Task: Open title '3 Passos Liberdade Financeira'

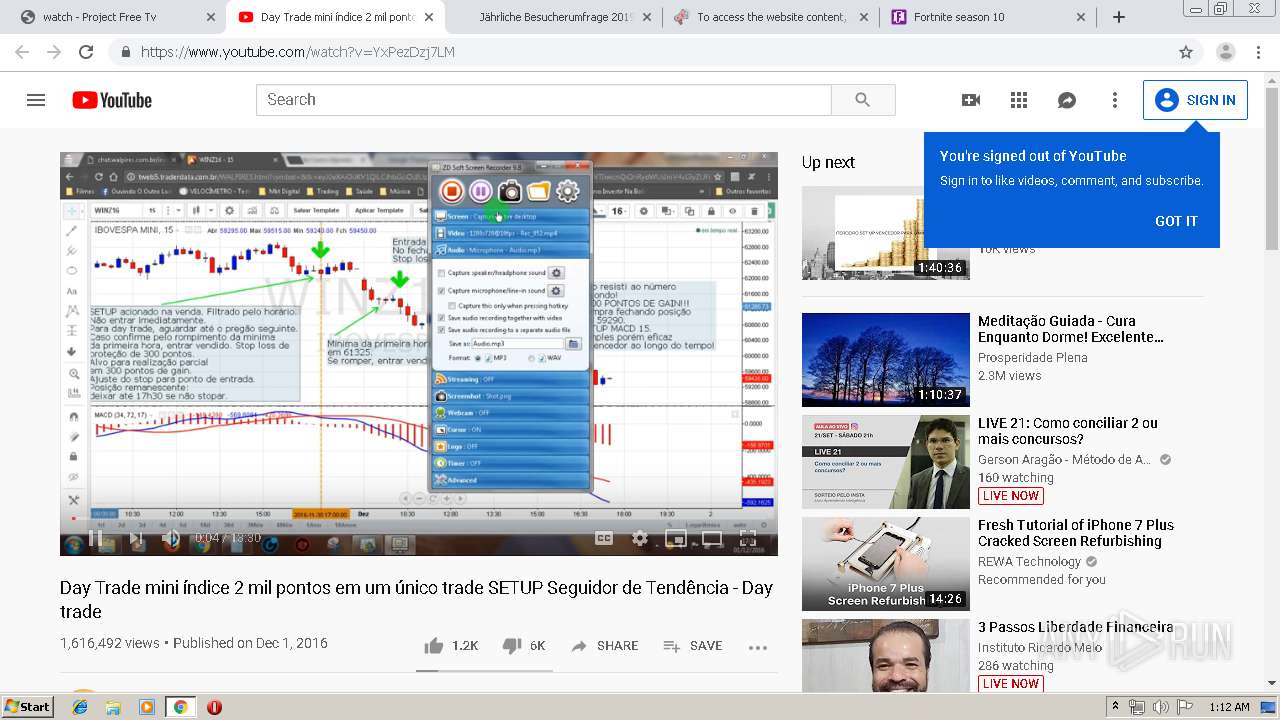Action: click(x=1076, y=627)
